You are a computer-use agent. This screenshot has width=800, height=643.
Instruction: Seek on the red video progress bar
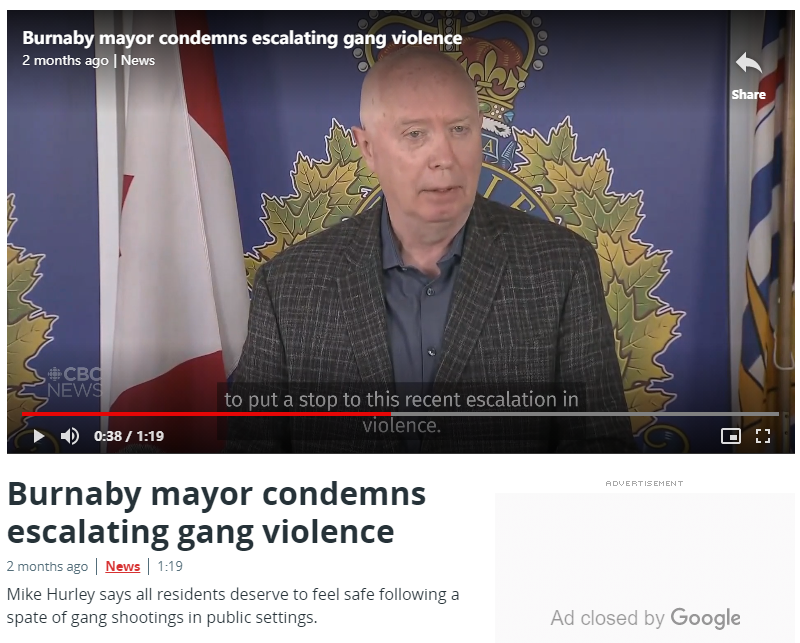[206, 414]
